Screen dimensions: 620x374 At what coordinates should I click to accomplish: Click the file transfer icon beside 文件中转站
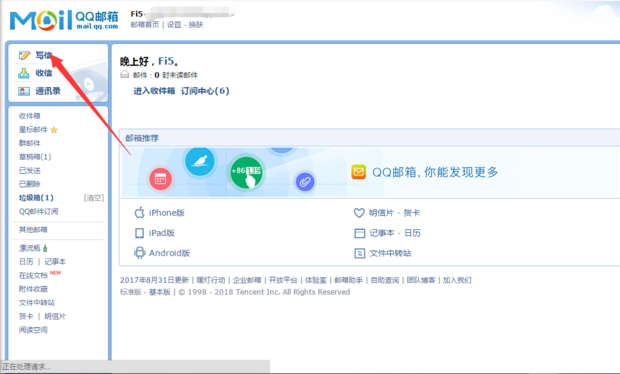359,253
